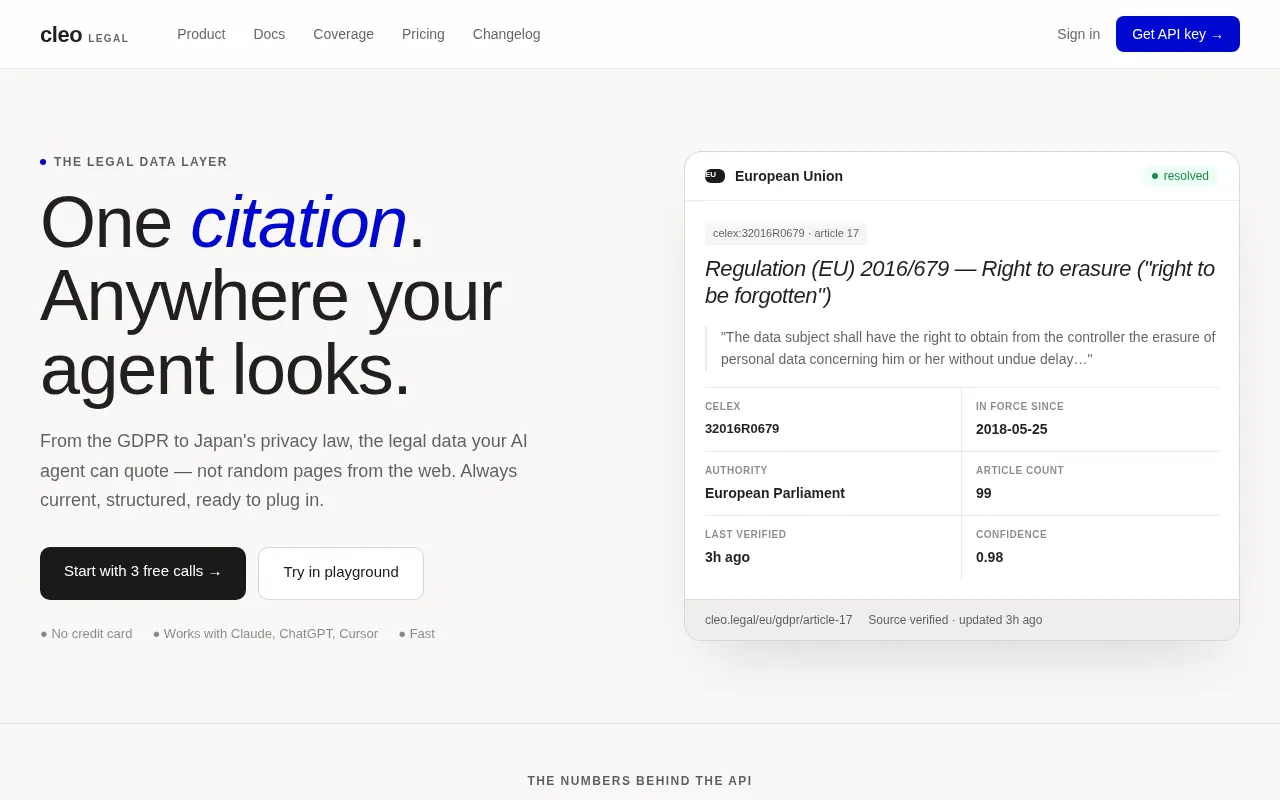
Task: Click the Regulation (EU) 2016/679 title
Action: [x=960, y=282]
